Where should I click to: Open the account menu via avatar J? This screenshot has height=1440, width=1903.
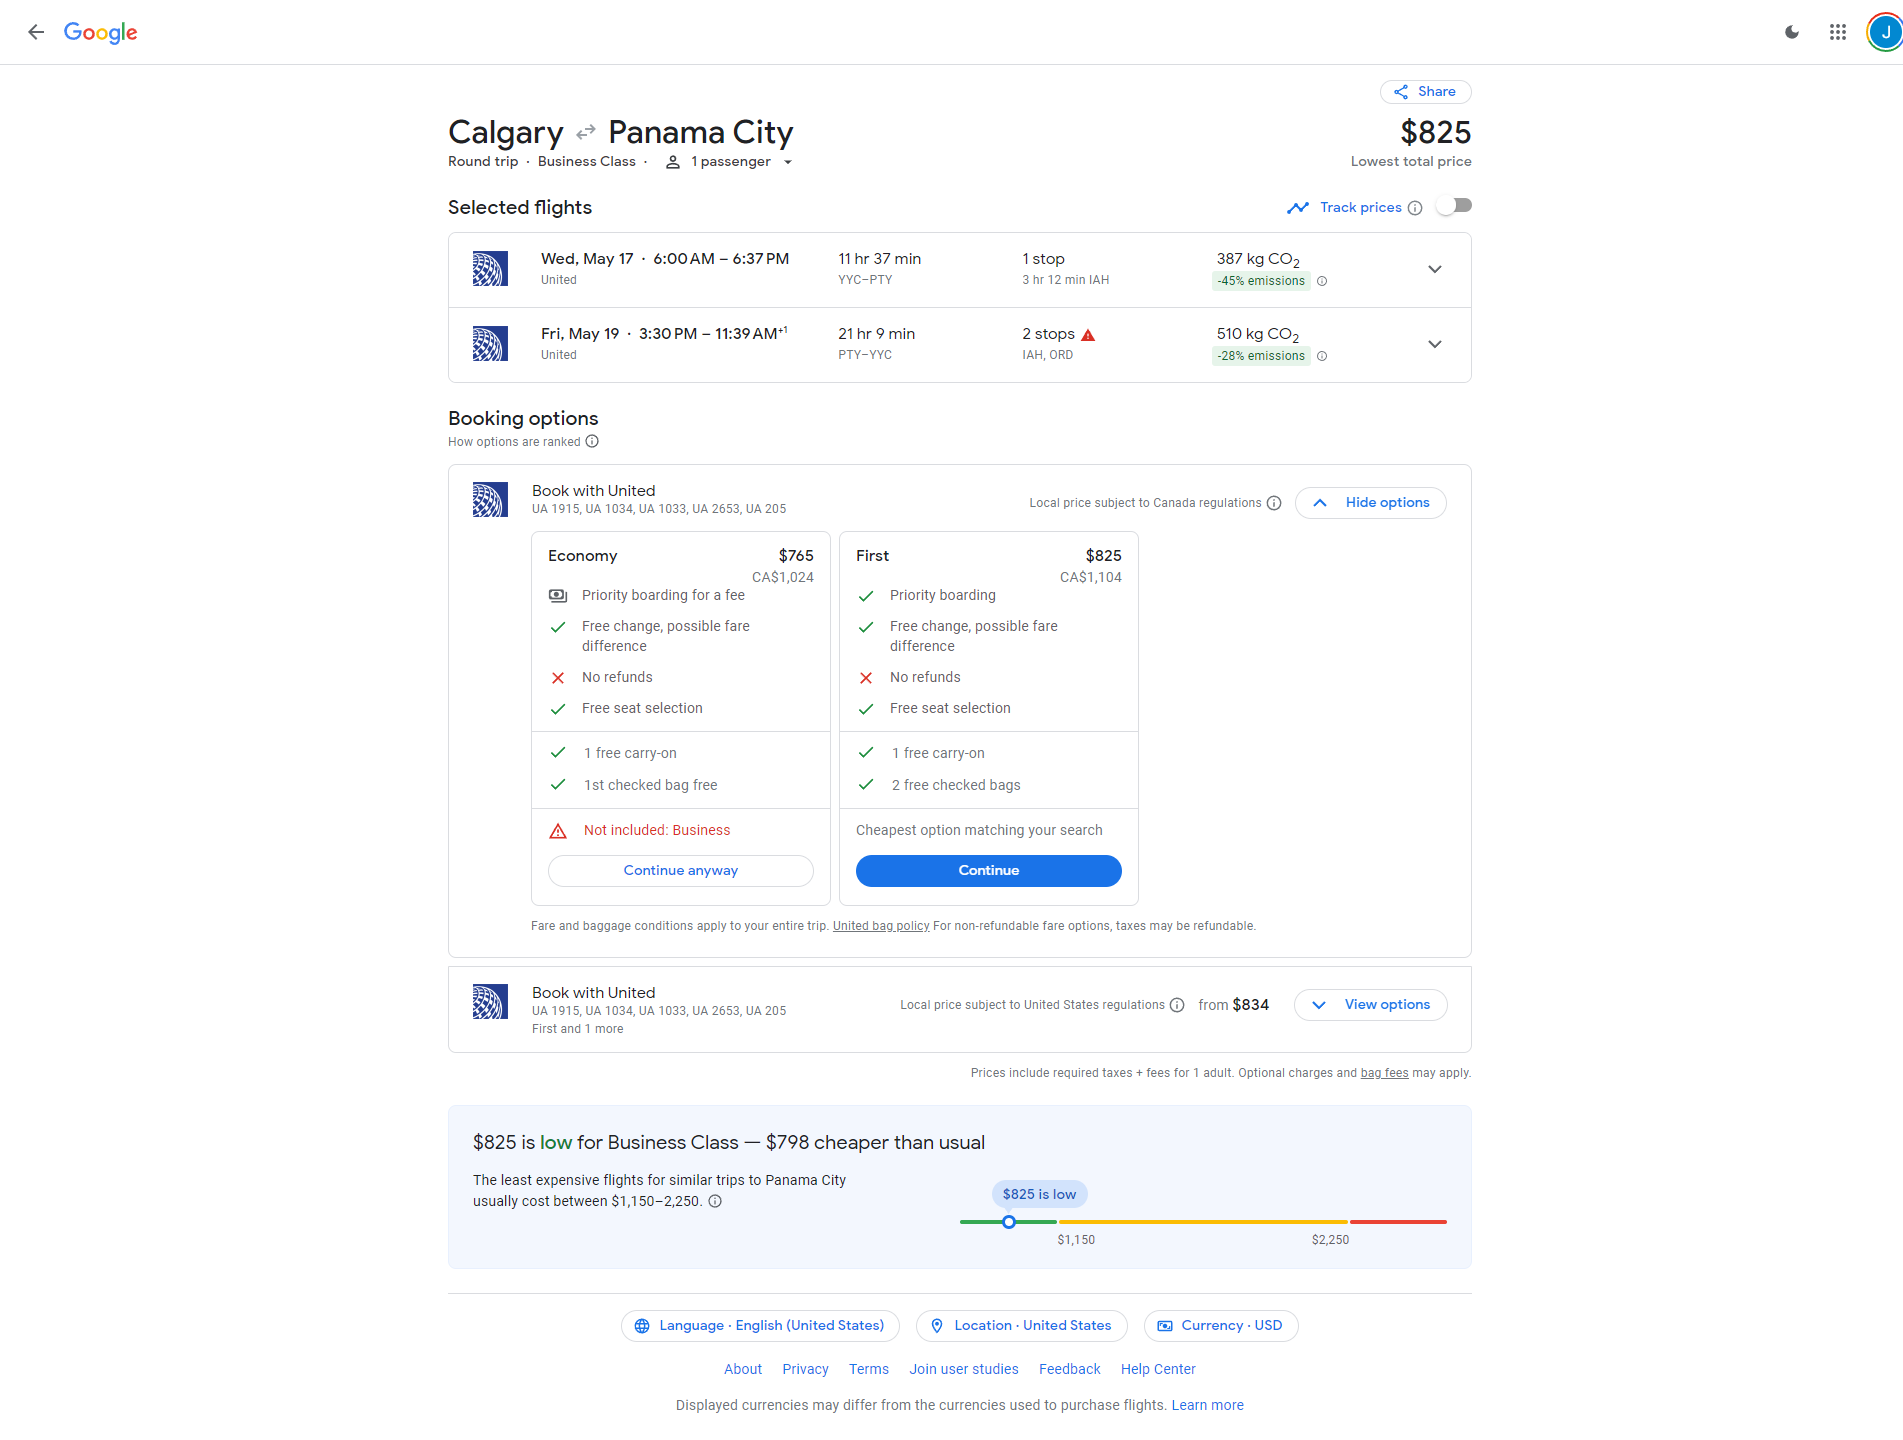coord(1885,31)
